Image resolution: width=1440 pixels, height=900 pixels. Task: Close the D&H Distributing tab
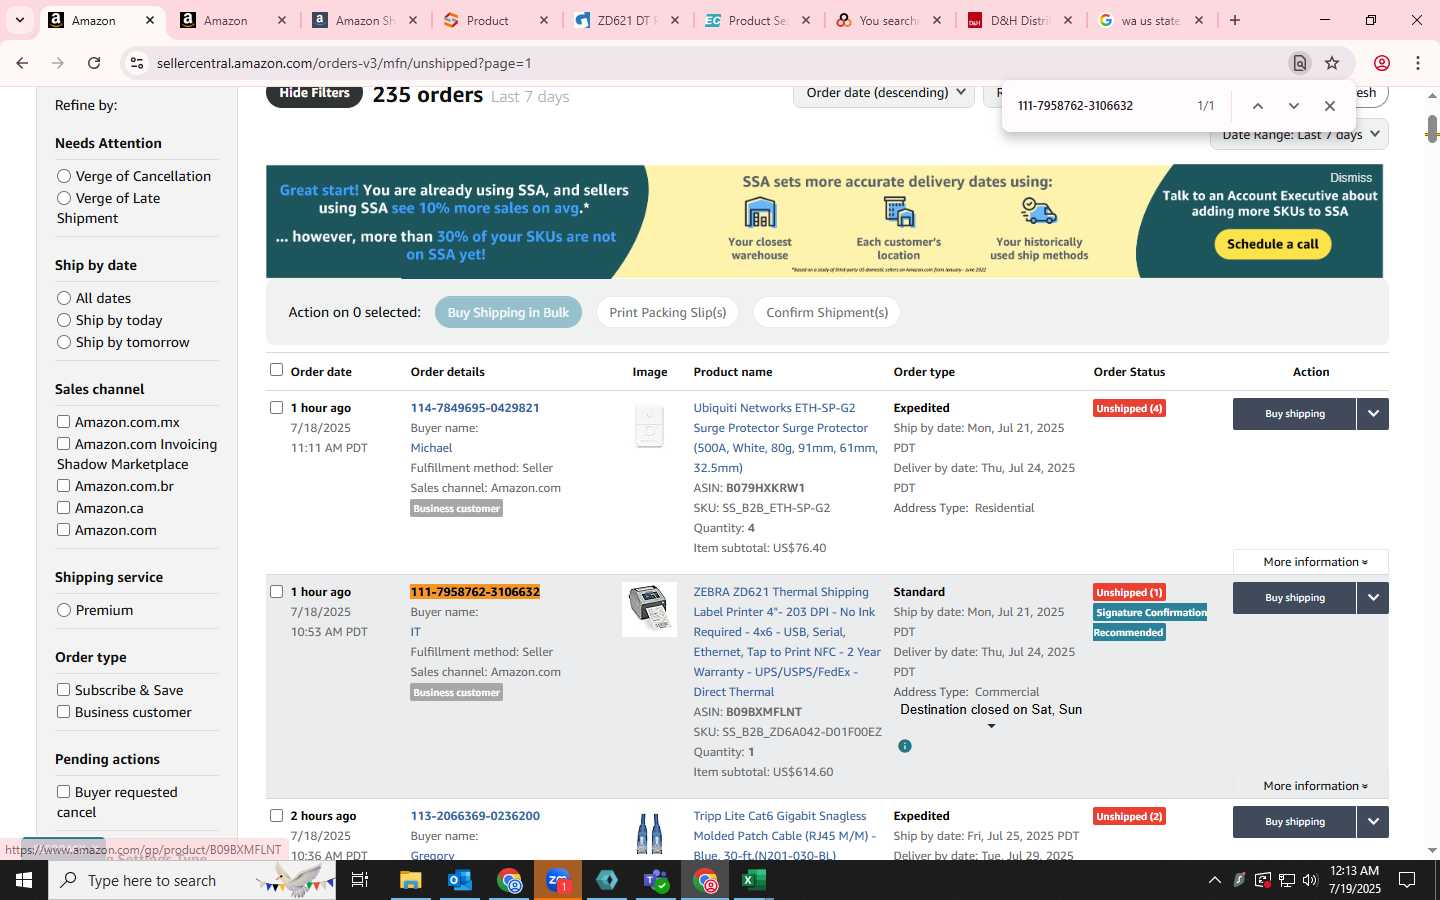click(x=1068, y=20)
